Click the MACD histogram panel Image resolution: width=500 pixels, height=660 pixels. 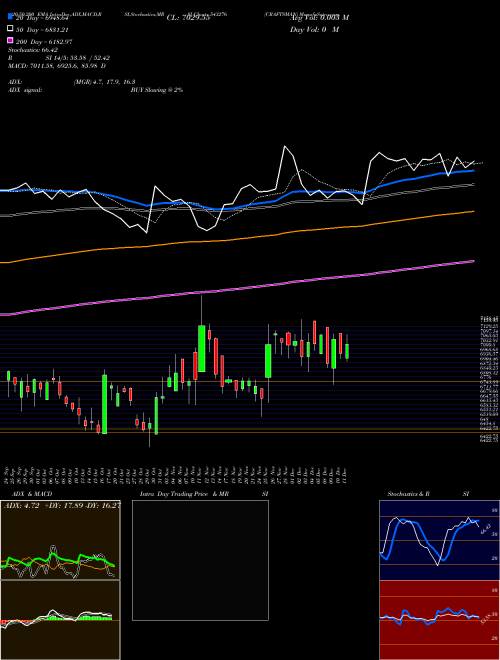60,620
